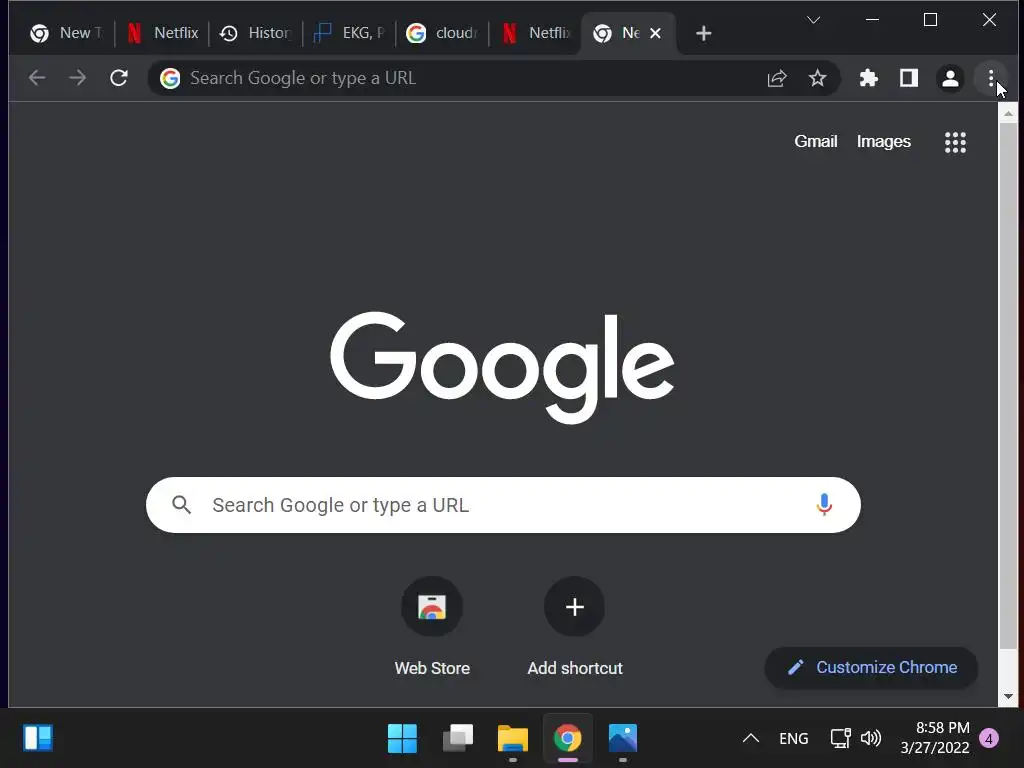Click the Google icon in address bar
The width and height of the screenshot is (1024, 768).
[170, 78]
